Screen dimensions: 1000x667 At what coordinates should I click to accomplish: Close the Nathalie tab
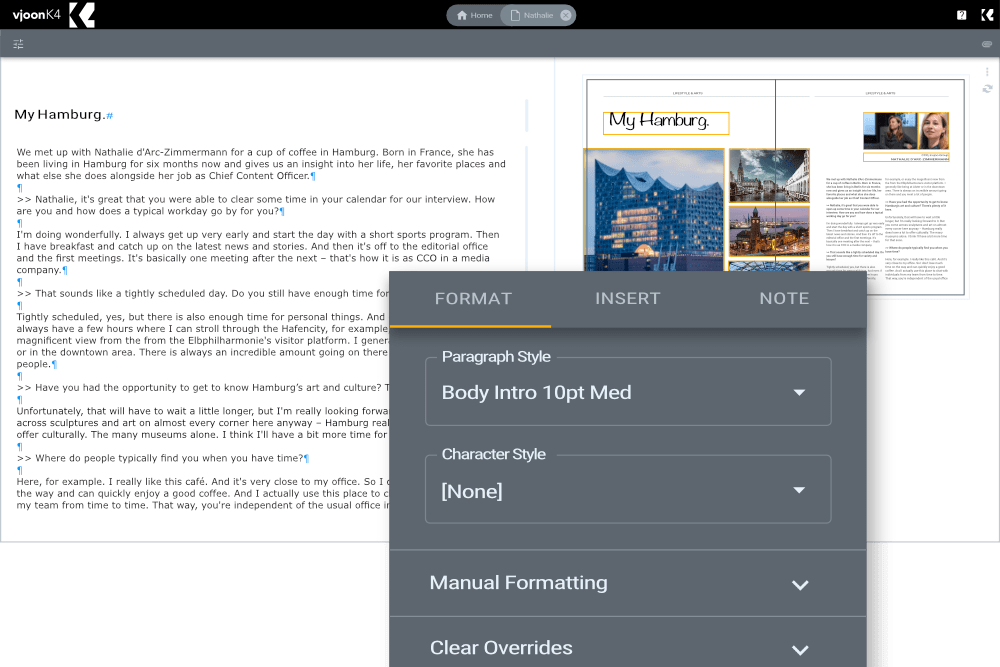click(566, 15)
